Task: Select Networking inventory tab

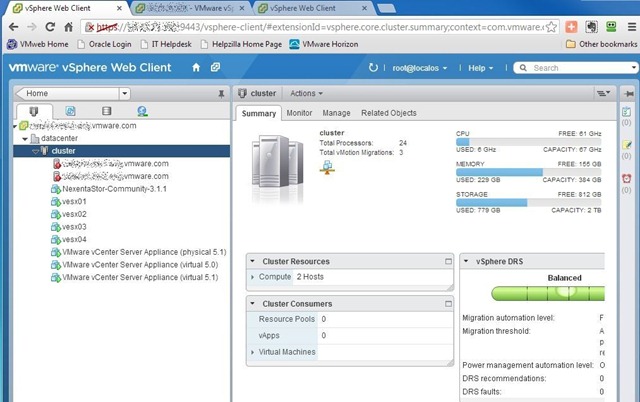Action: (x=142, y=111)
